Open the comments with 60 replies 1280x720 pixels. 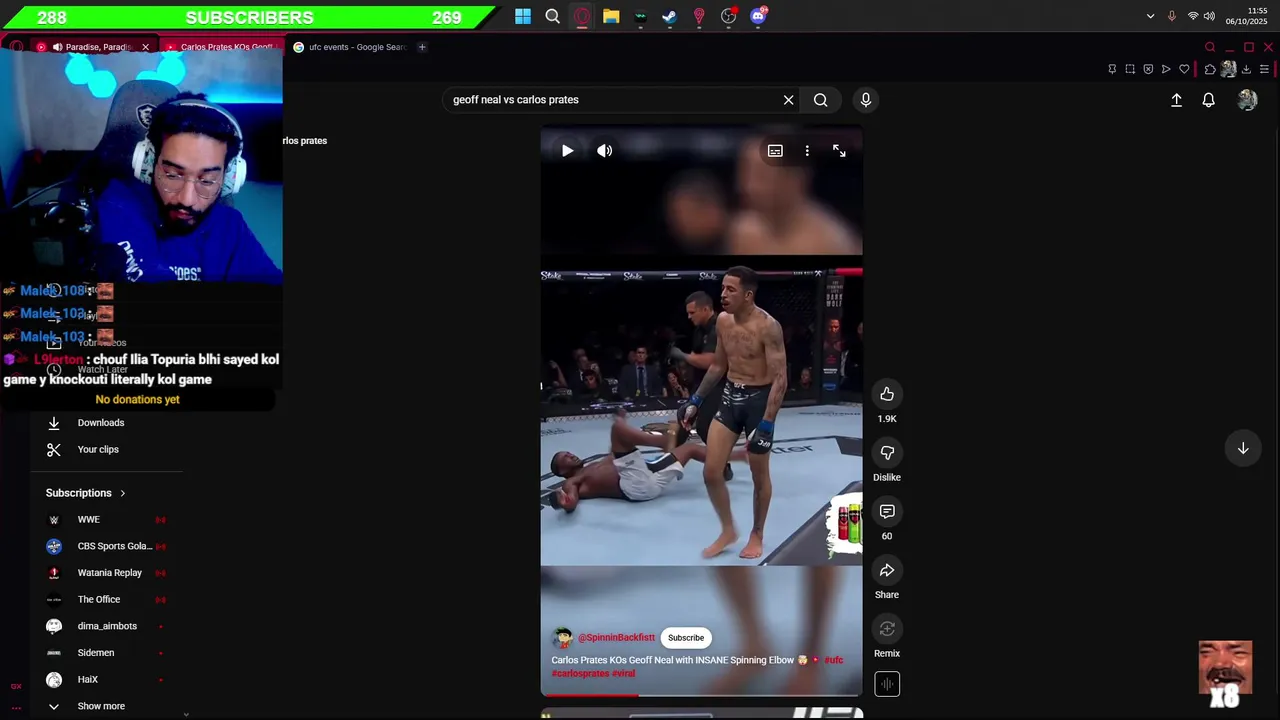point(887,512)
